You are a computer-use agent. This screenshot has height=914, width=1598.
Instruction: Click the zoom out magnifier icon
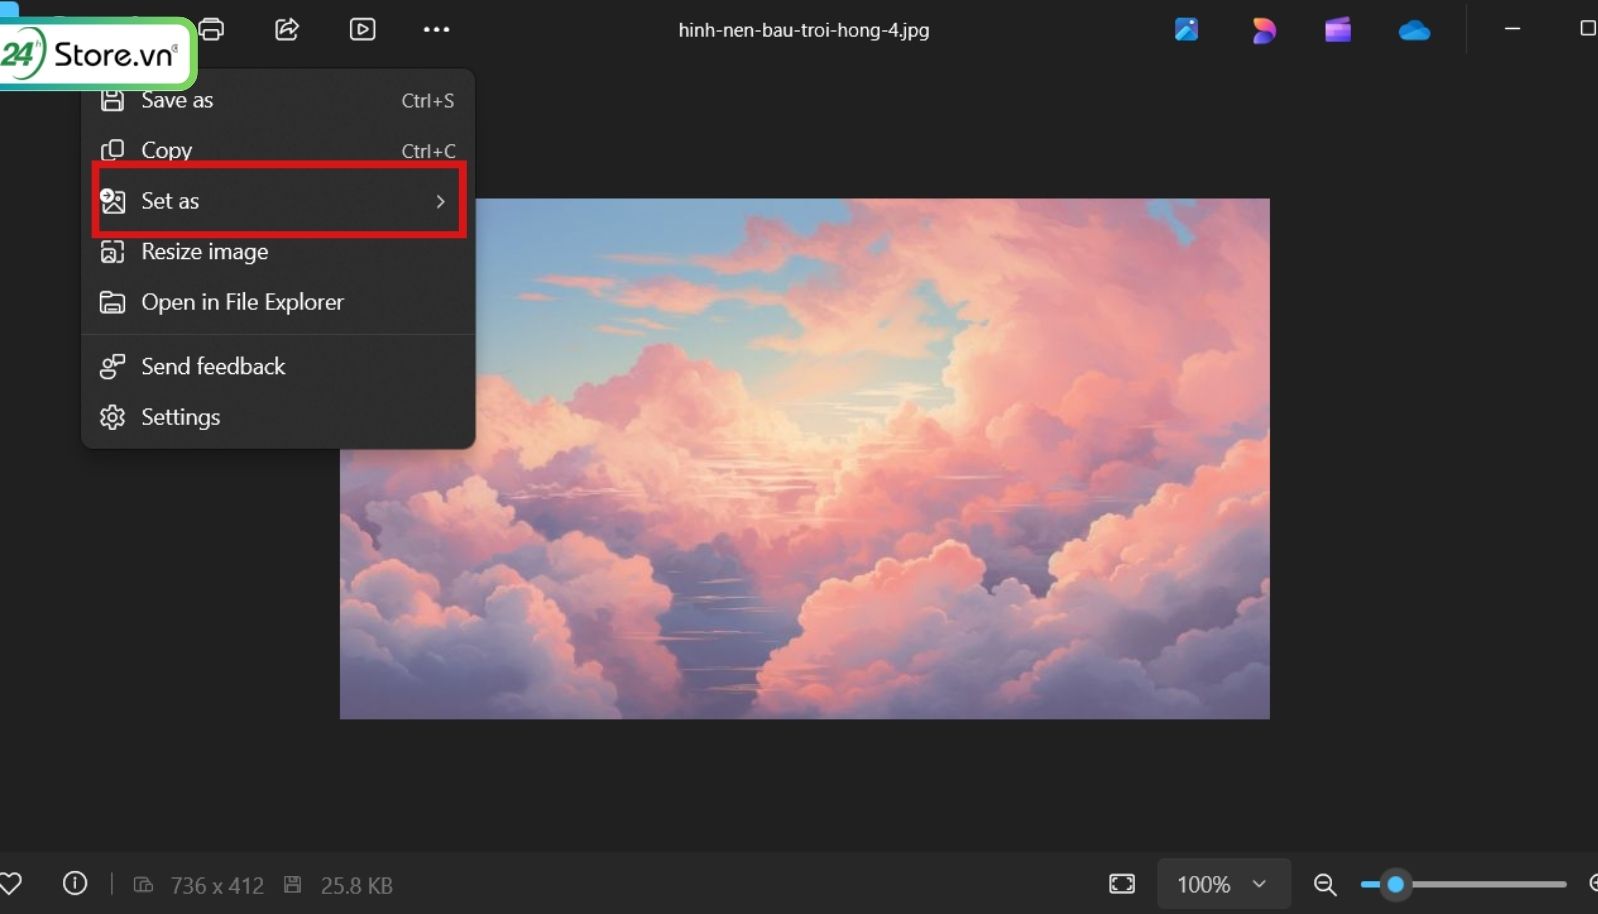1325,884
